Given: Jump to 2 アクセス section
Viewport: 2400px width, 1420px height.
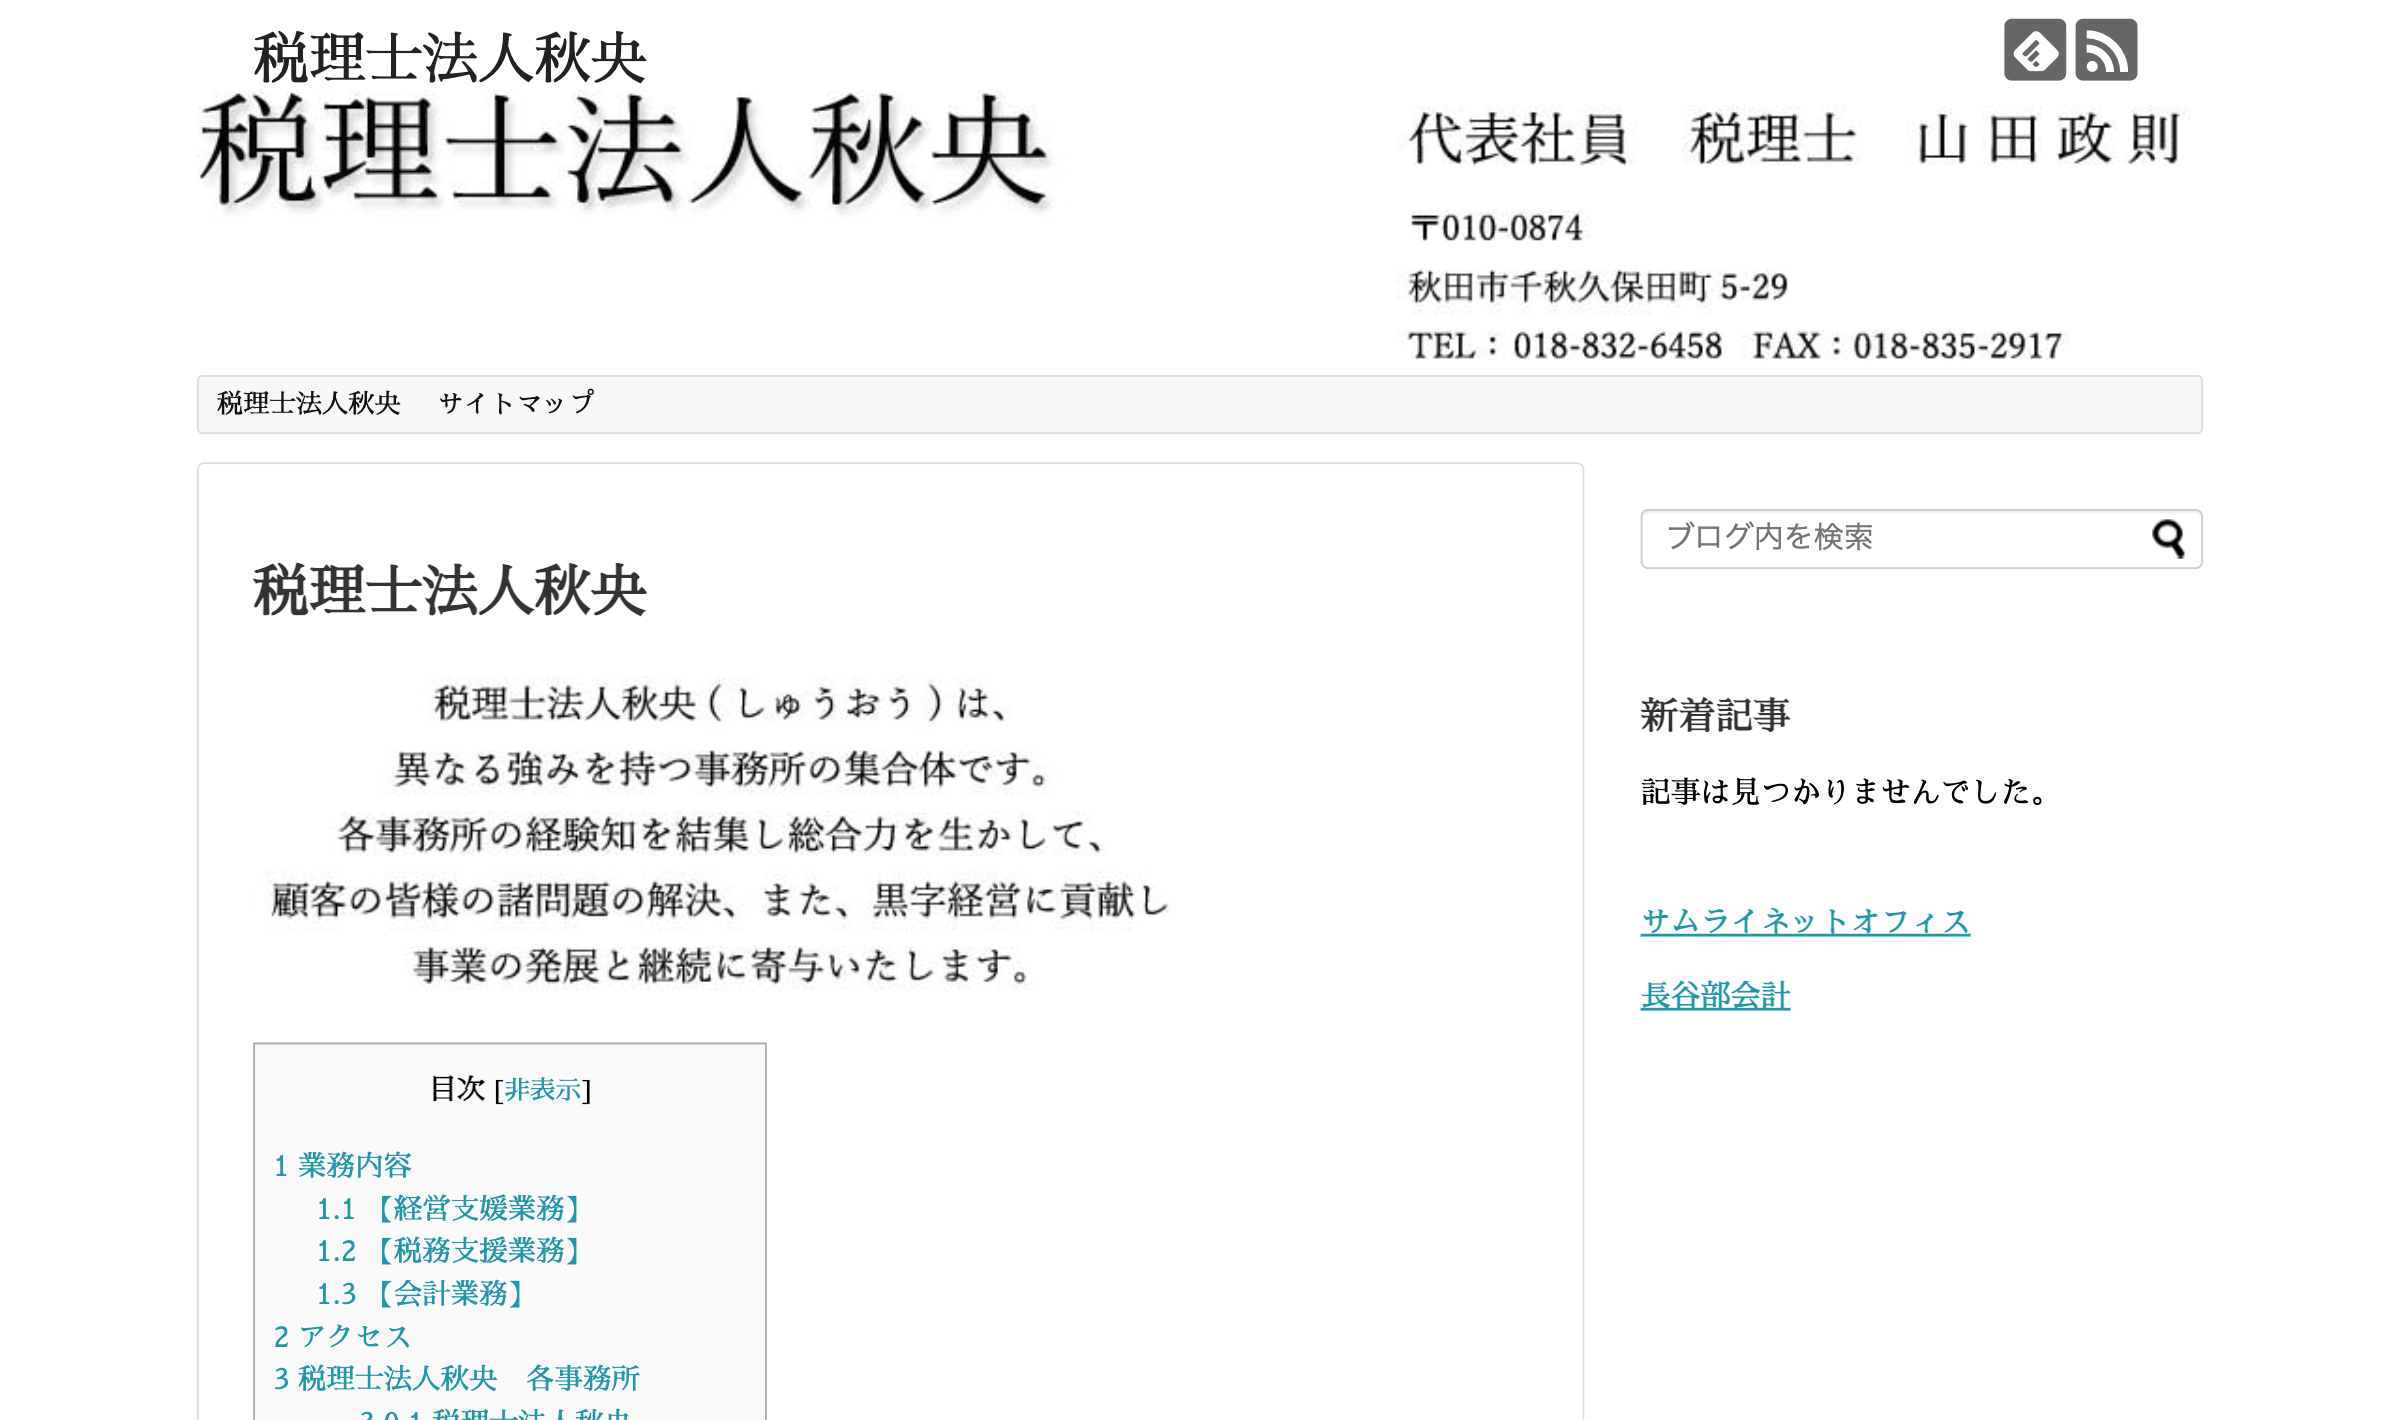Looking at the screenshot, I should (x=342, y=1337).
